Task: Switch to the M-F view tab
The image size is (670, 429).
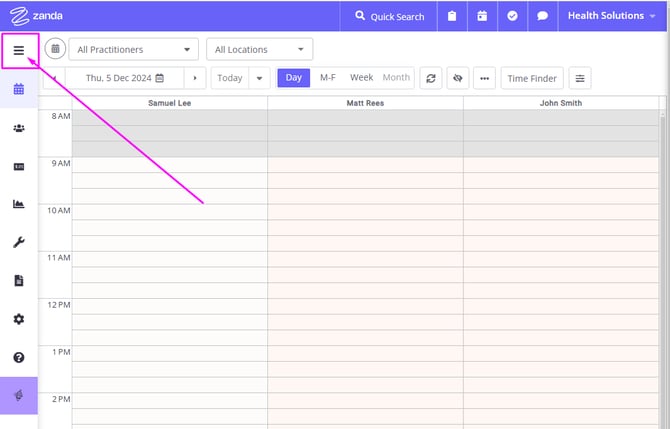Action: point(327,78)
